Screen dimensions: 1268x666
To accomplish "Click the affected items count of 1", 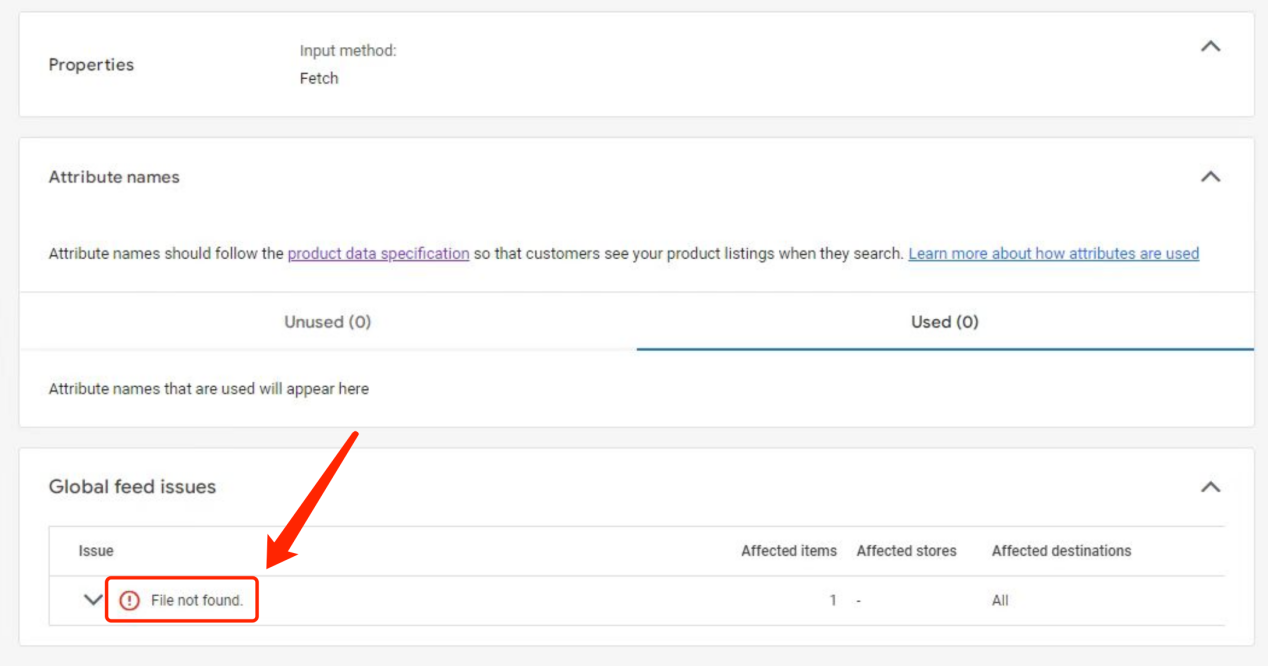I will [x=832, y=600].
